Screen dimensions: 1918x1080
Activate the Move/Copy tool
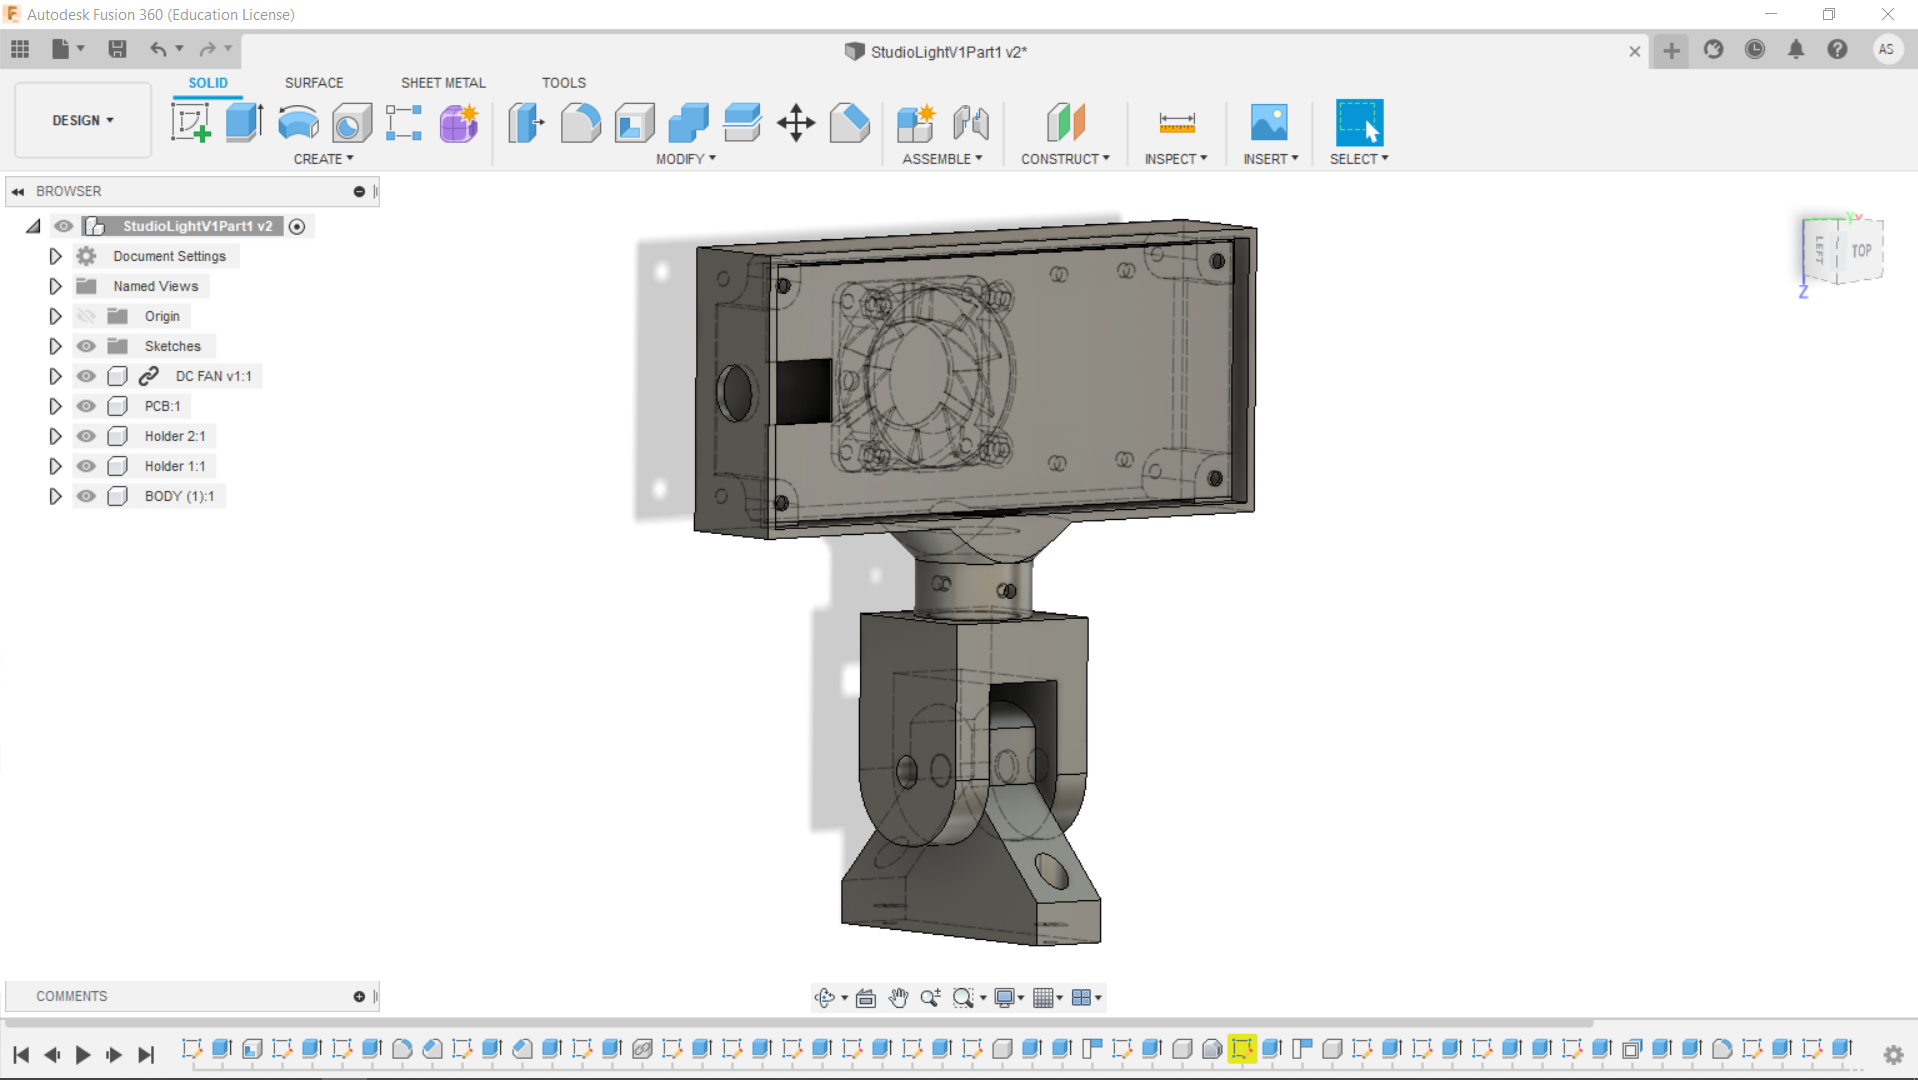[796, 123]
